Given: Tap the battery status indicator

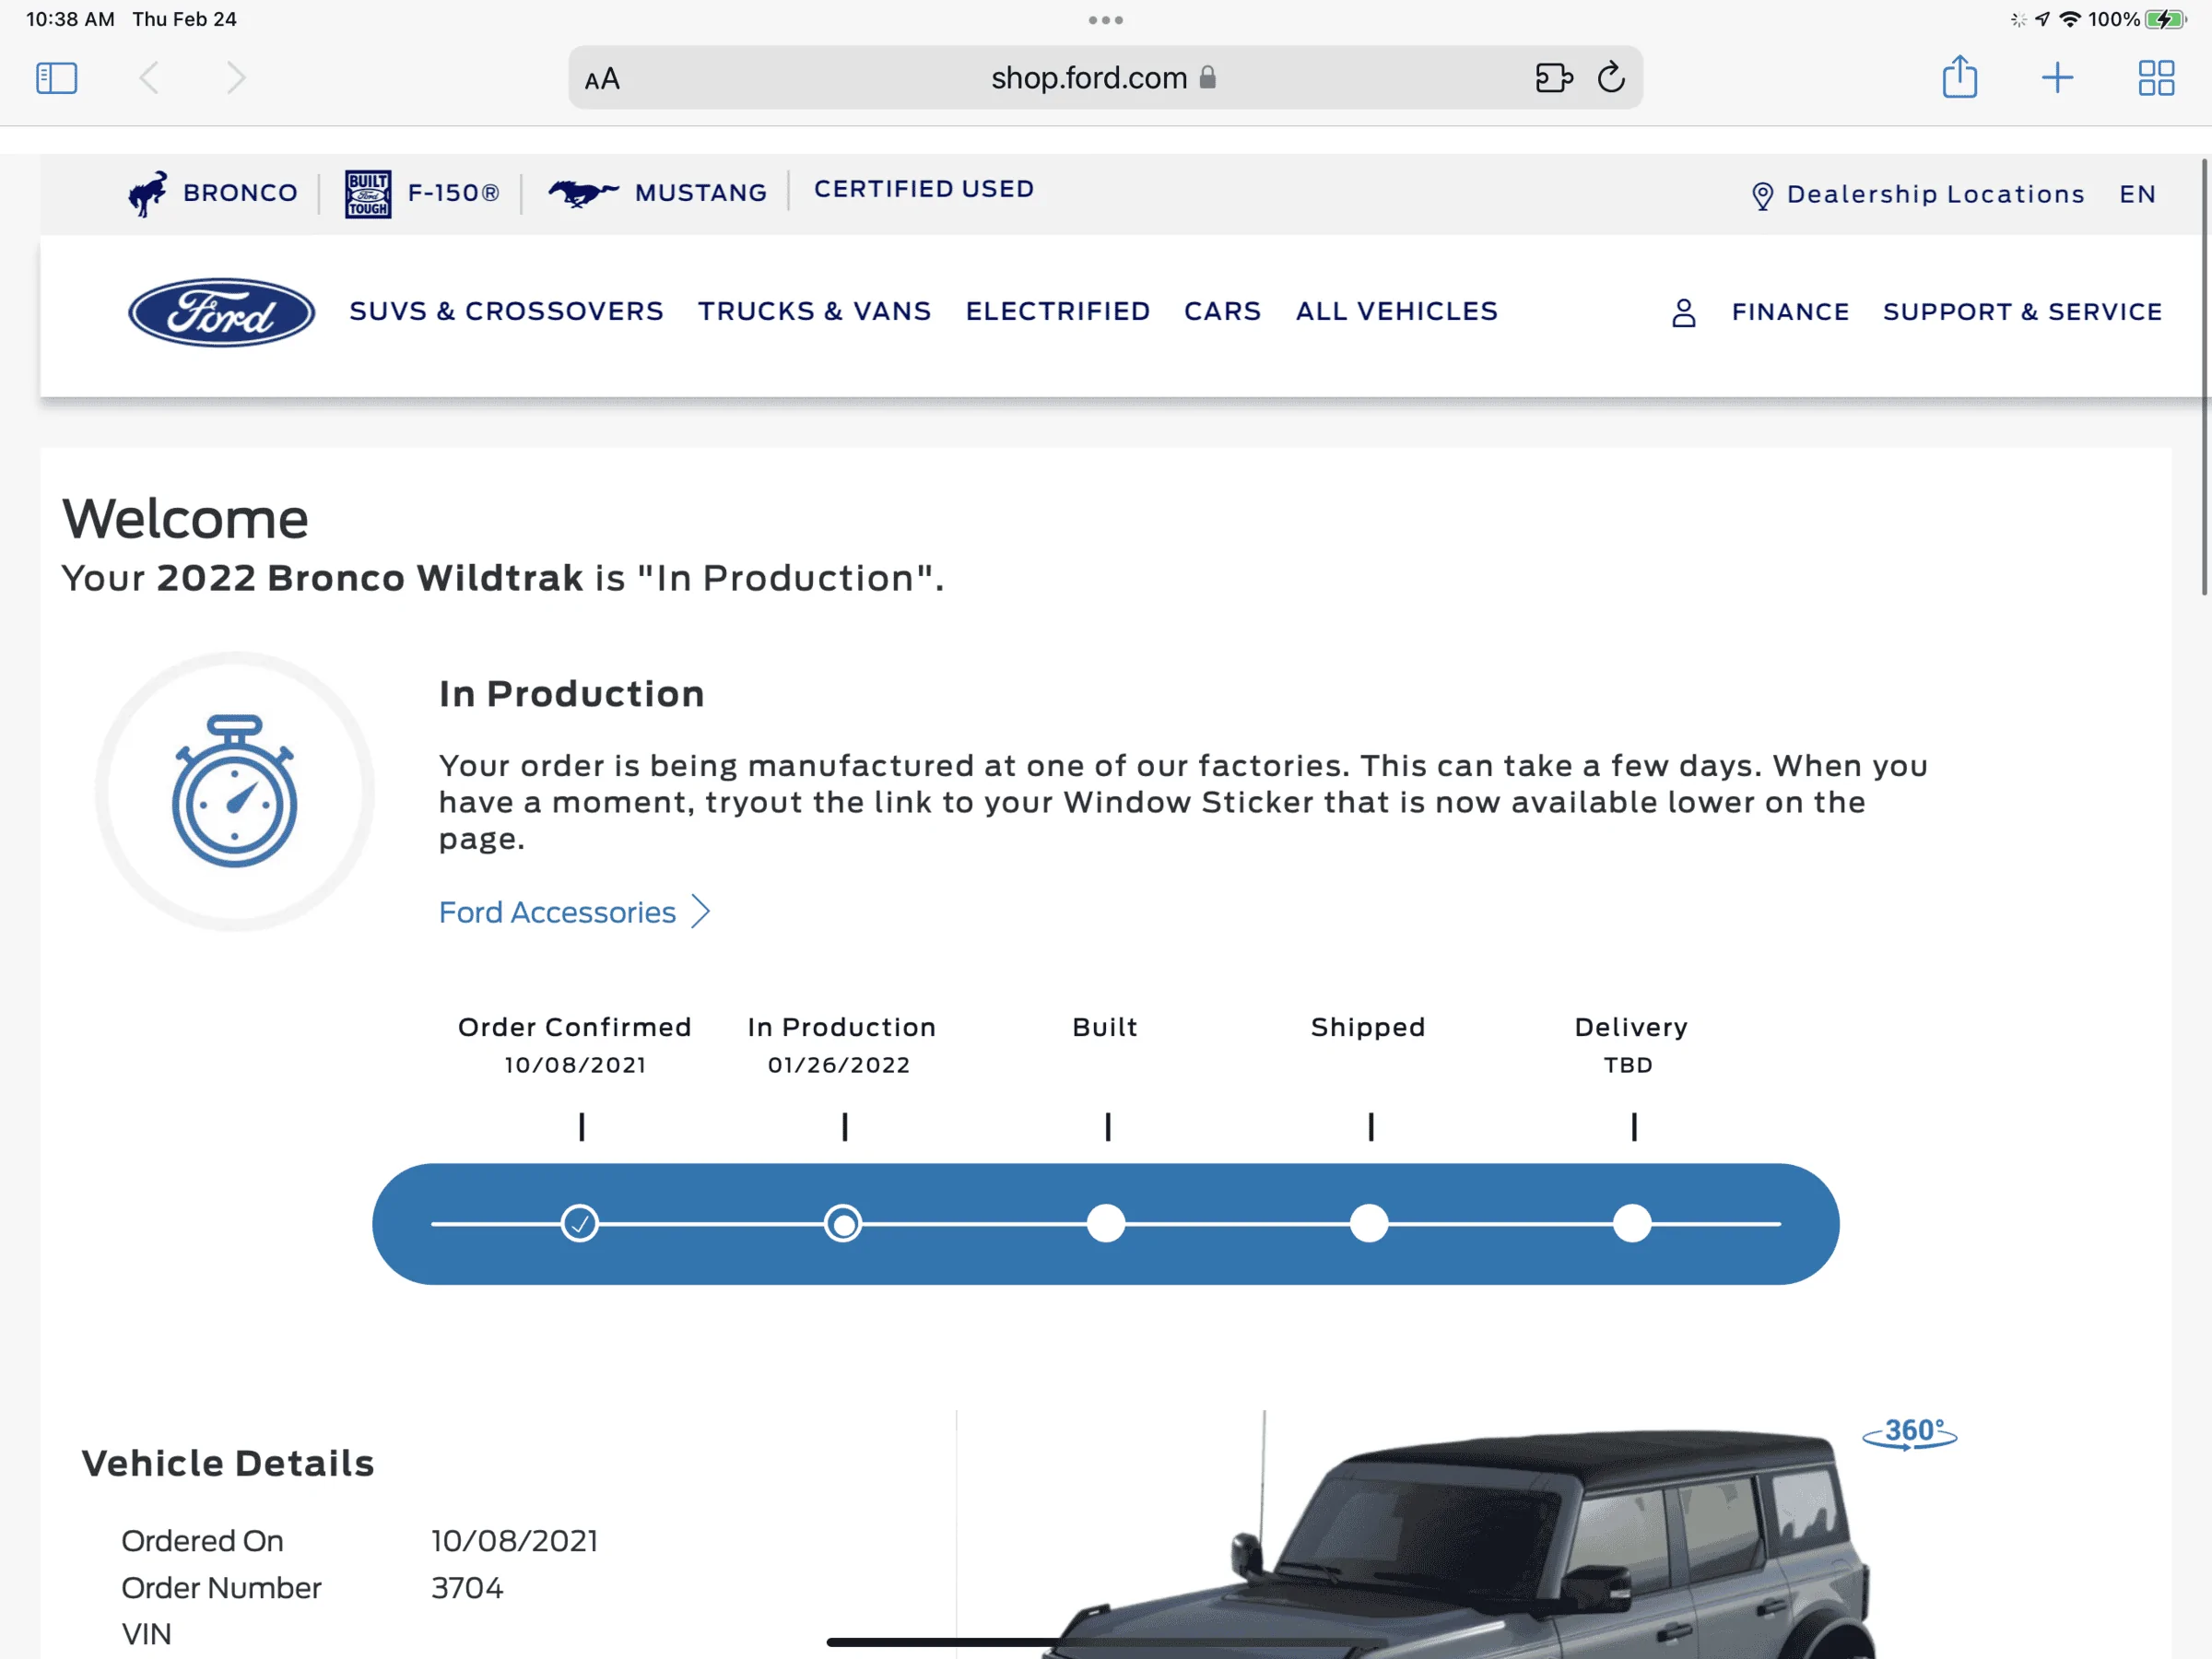Looking at the screenshot, I should click(2166, 19).
